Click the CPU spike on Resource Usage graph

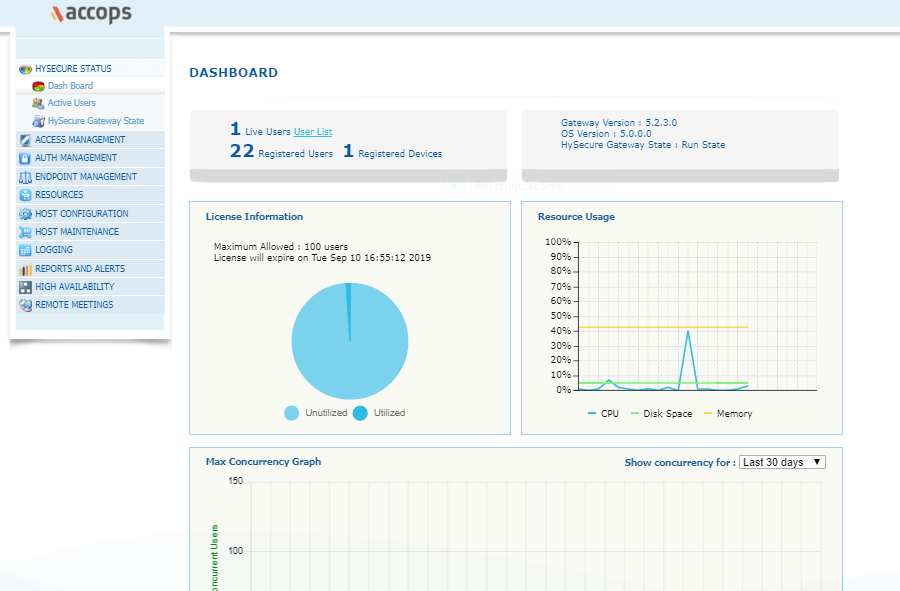[688, 332]
